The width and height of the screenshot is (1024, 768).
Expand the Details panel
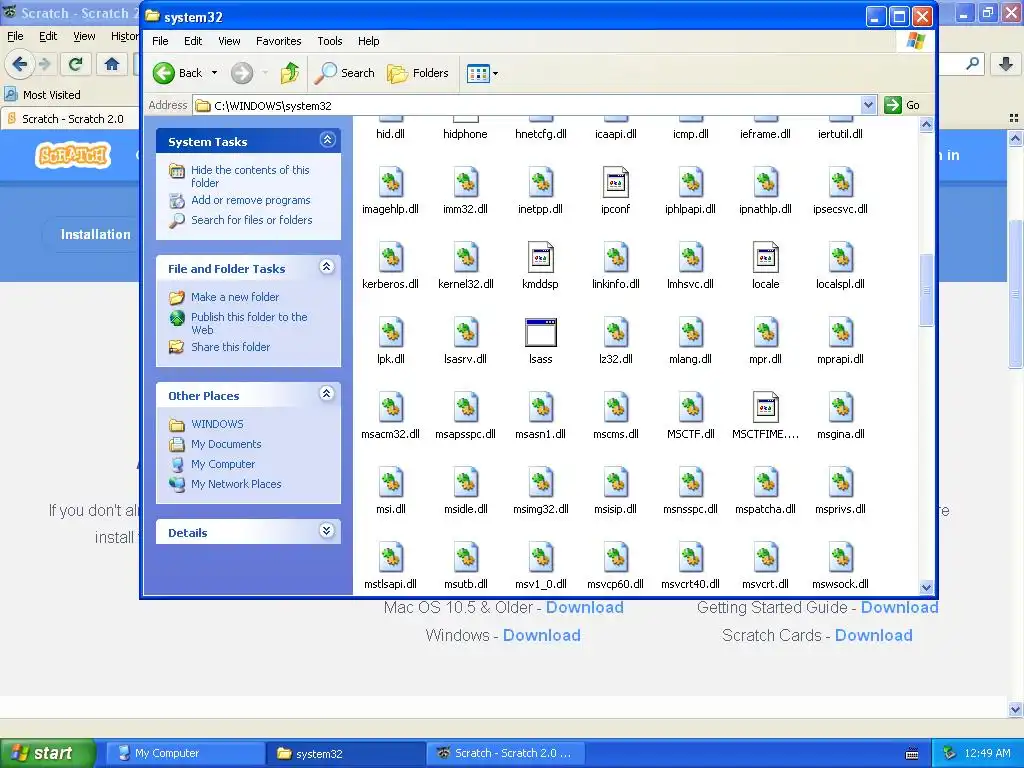[x=327, y=530]
